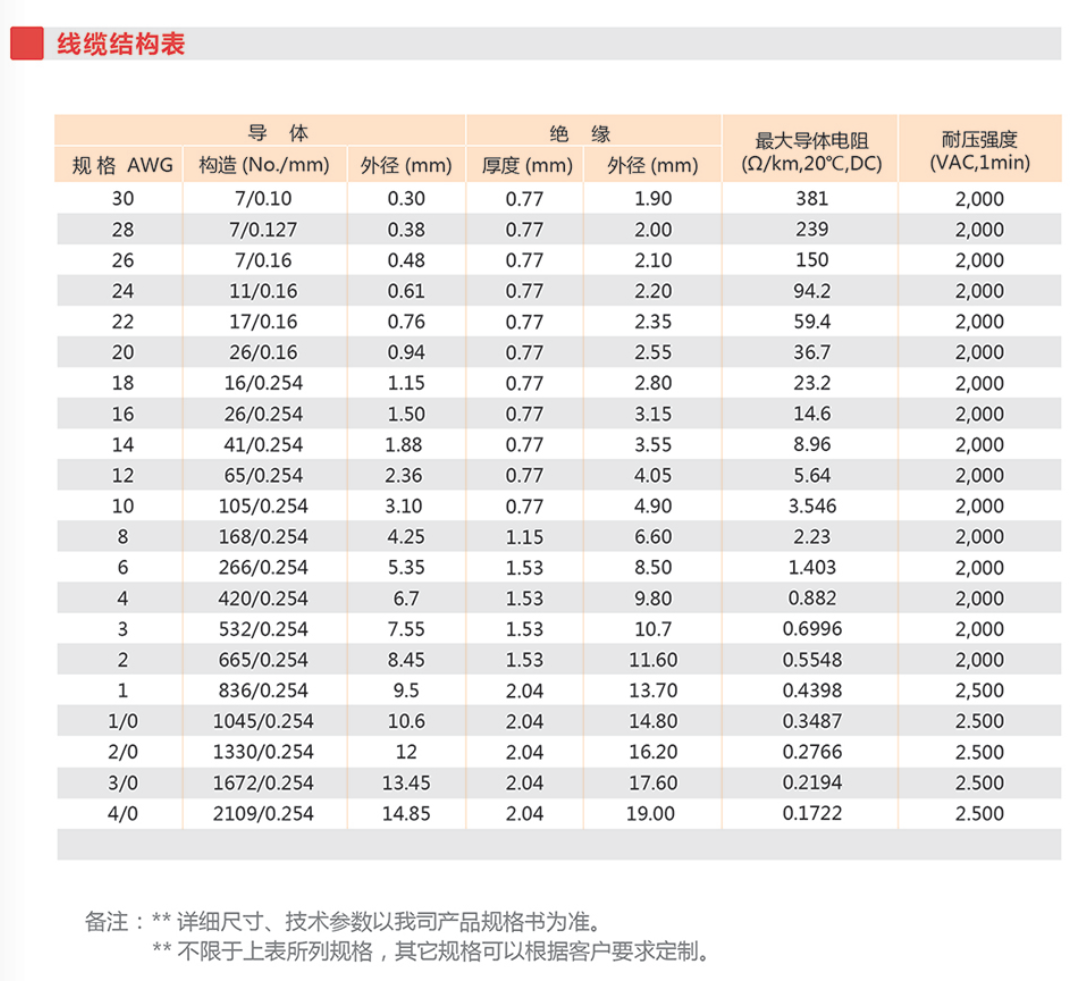Select the 0.6996 resistance cell

click(811, 629)
